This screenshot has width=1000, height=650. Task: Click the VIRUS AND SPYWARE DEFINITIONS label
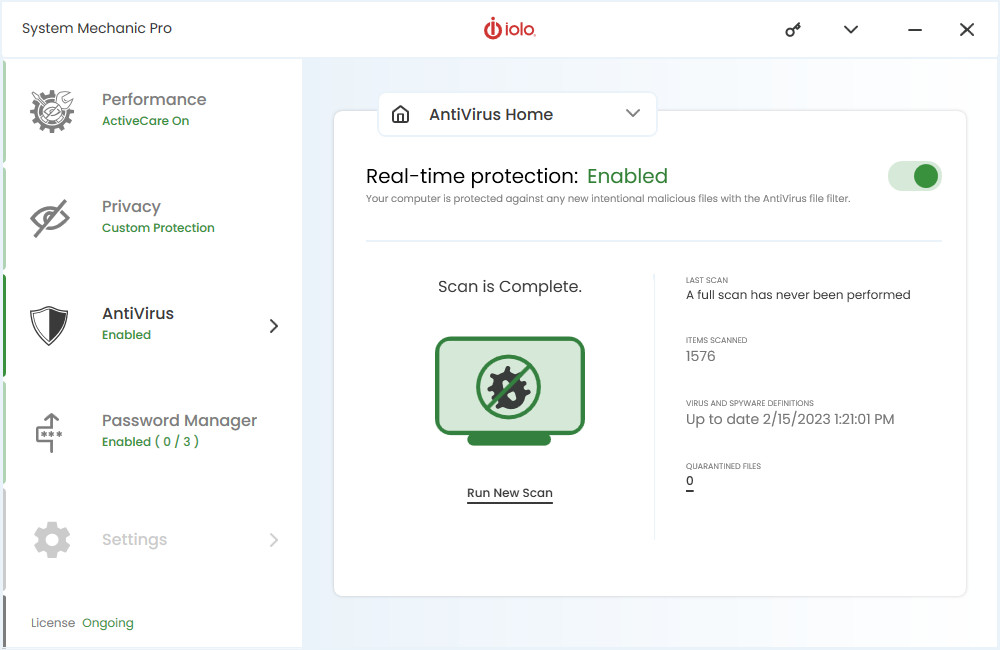pos(749,403)
